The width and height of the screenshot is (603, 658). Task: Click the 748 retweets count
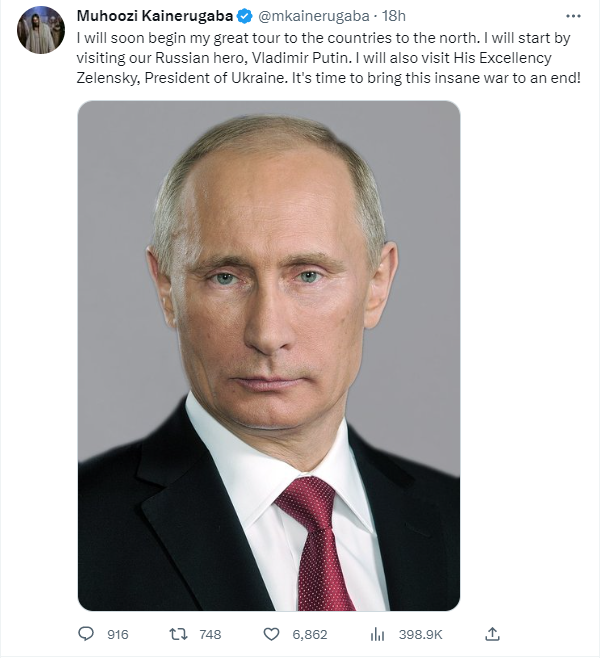(210, 634)
